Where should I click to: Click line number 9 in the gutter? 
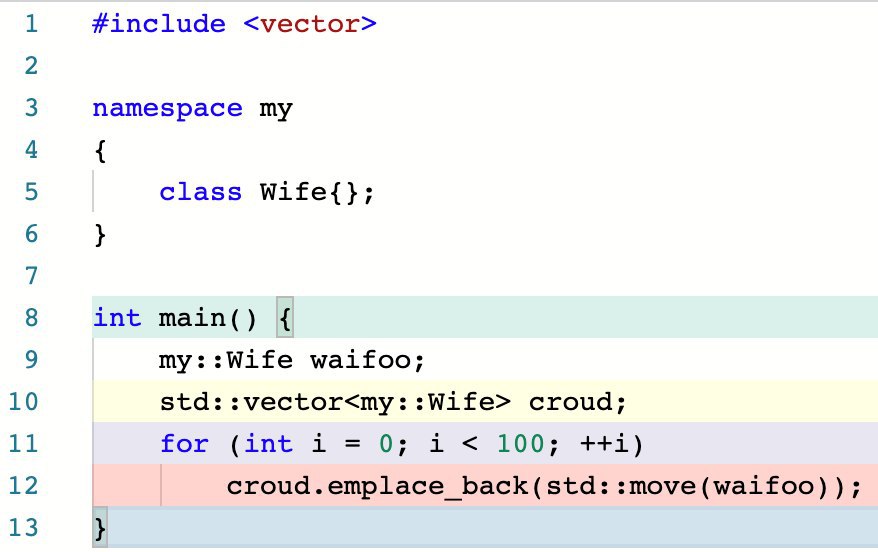click(31, 359)
